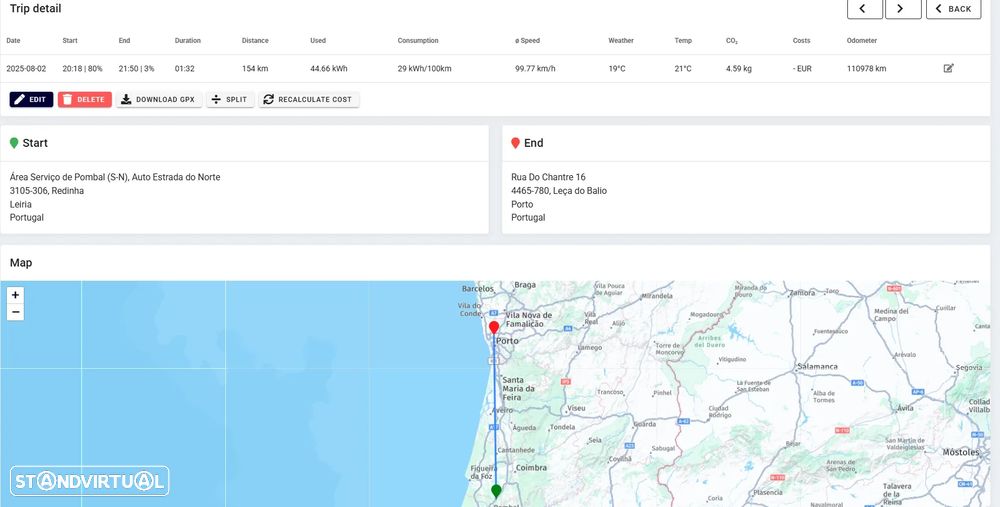Screen dimensions: 1000x507
Task: Zoom in on the map
Action: [15, 295]
